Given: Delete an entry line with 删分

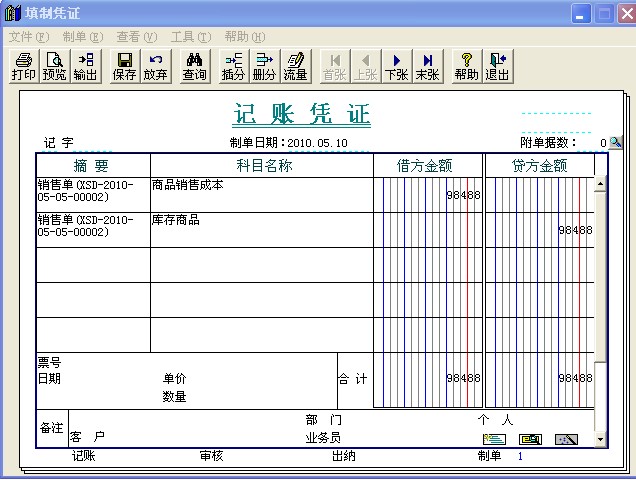Looking at the screenshot, I should [x=265, y=66].
